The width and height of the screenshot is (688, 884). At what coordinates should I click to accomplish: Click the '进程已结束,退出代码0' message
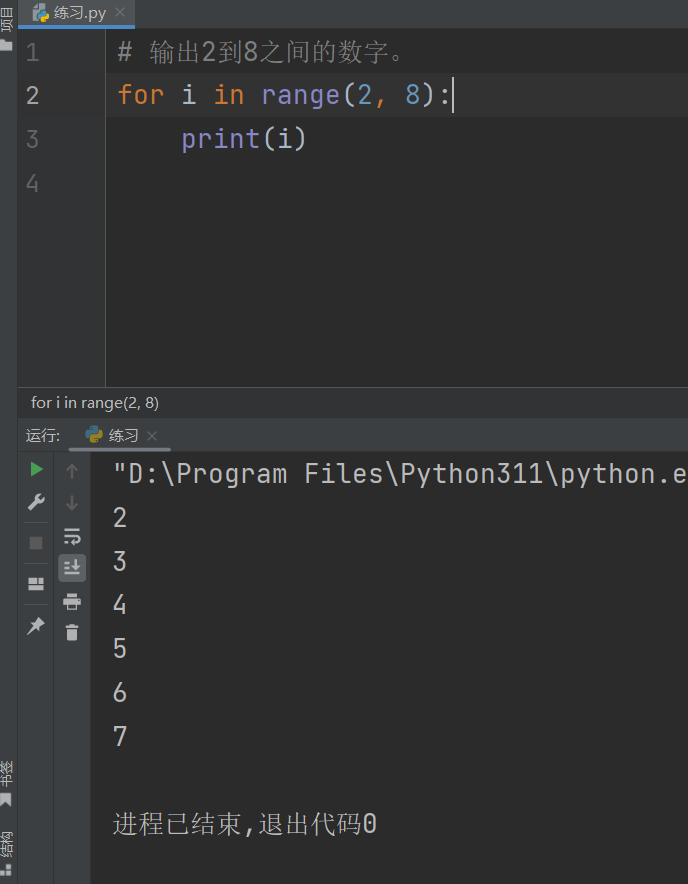pos(245,824)
